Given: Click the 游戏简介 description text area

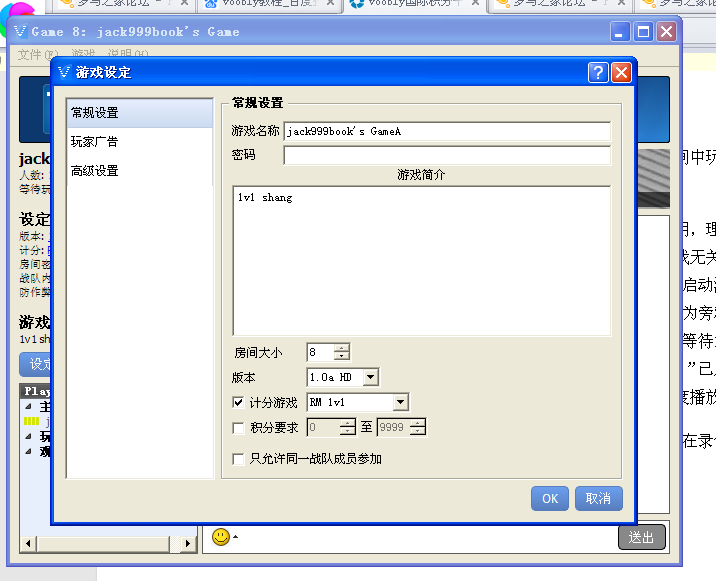Looking at the screenshot, I should [x=421, y=261].
